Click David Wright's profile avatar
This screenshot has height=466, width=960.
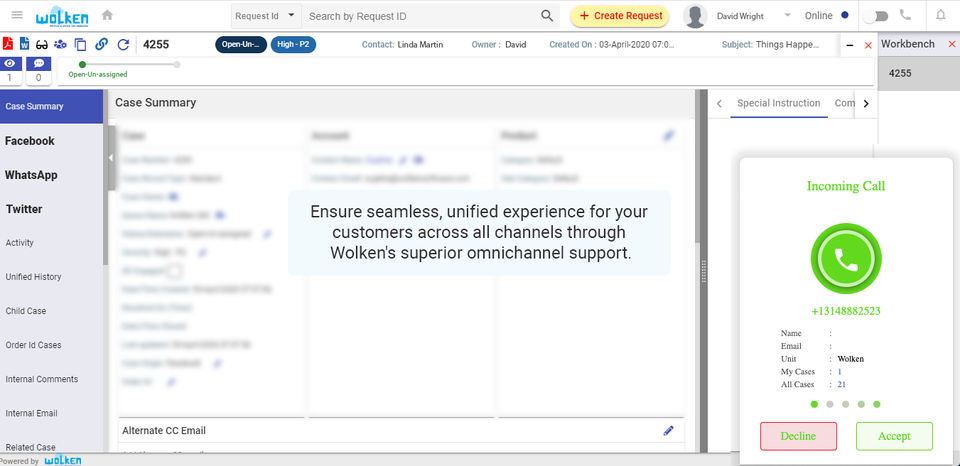coord(695,16)
